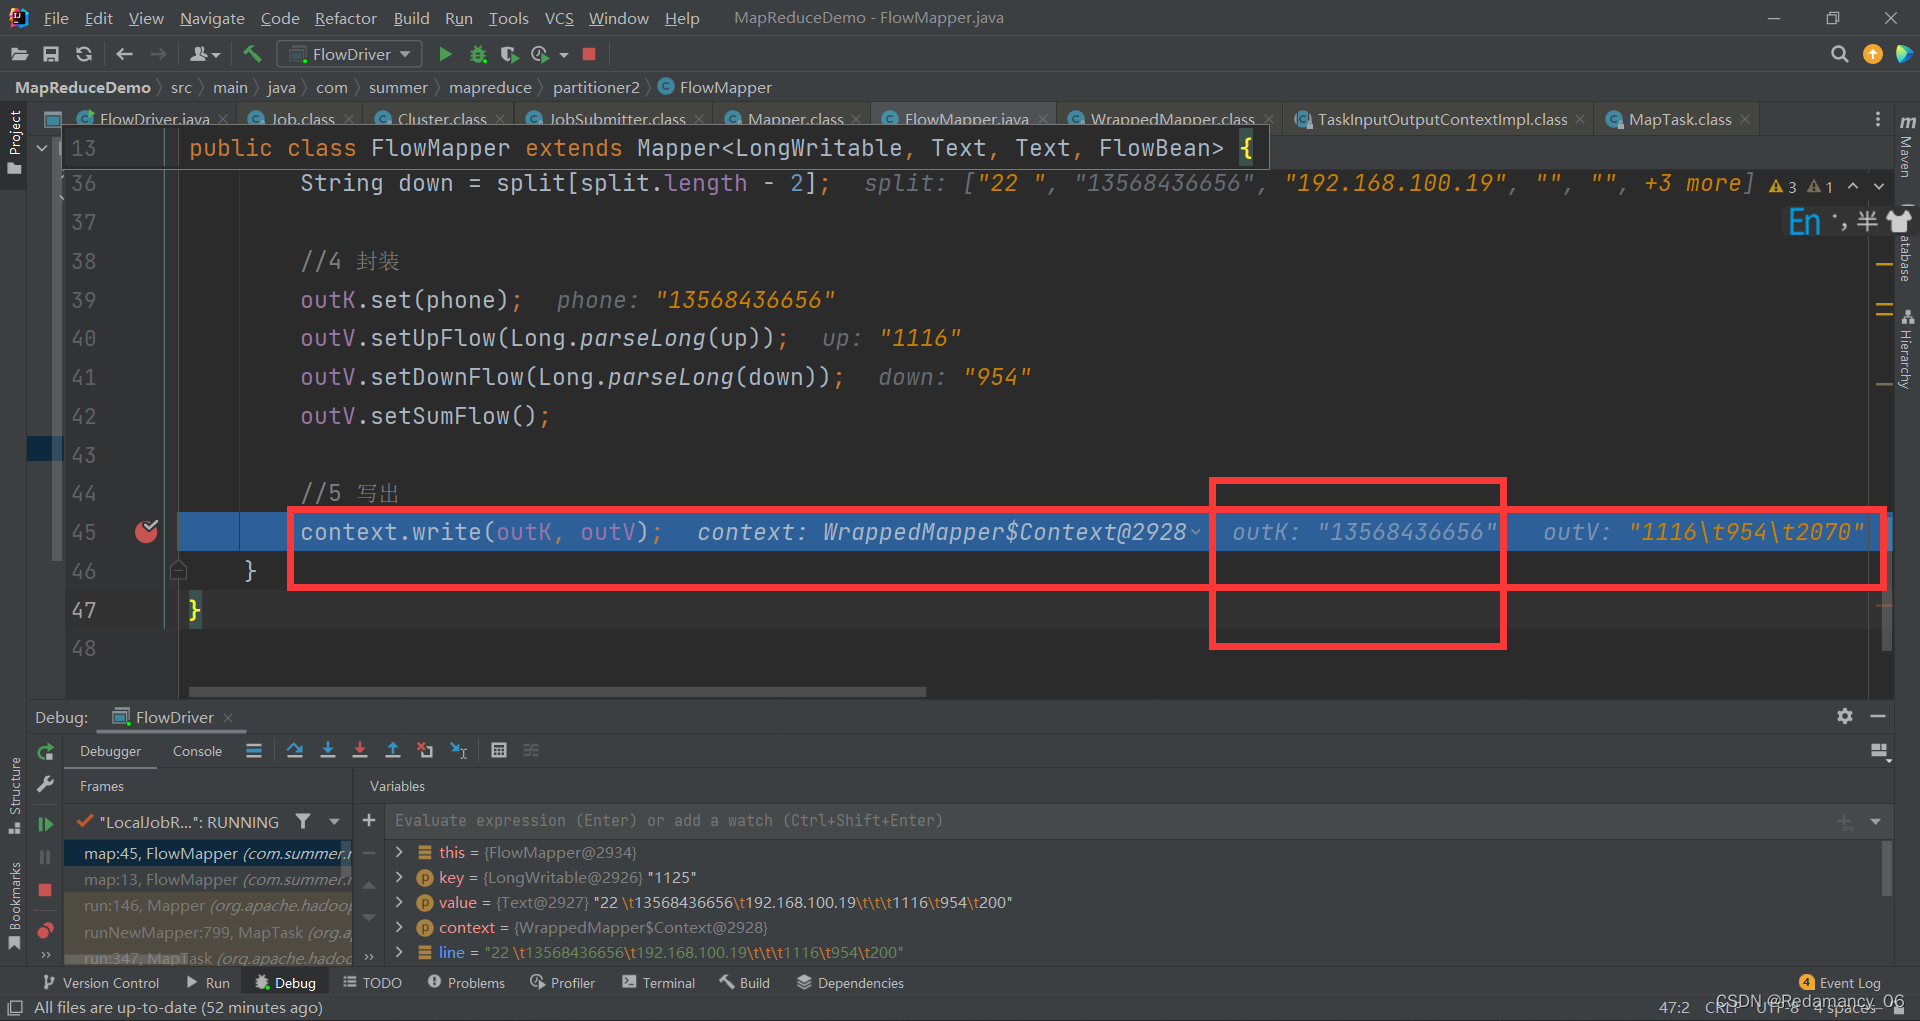Viewport: 1920px width, 1021px height.
Task: Open the Event Log
Action: pos(1840,983)
